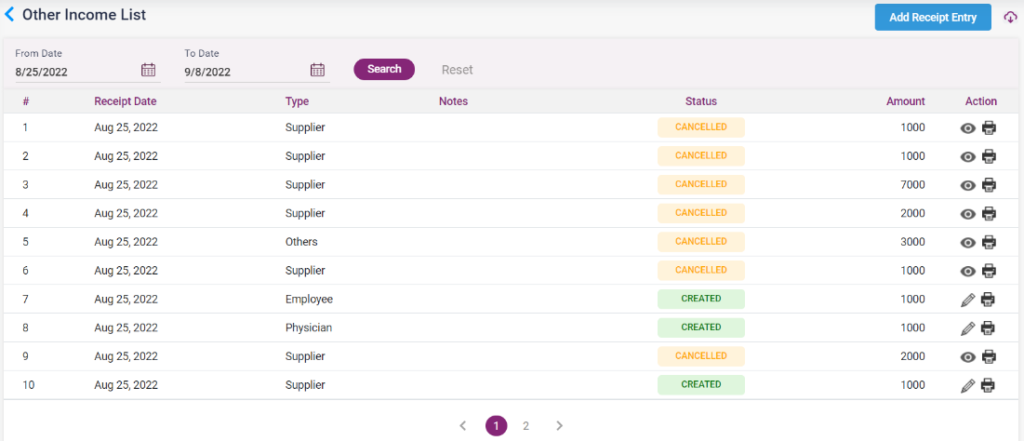The image size is (1024, 441).
Task: Open the To Date calendar picker
Action: [x=317, y=70]
